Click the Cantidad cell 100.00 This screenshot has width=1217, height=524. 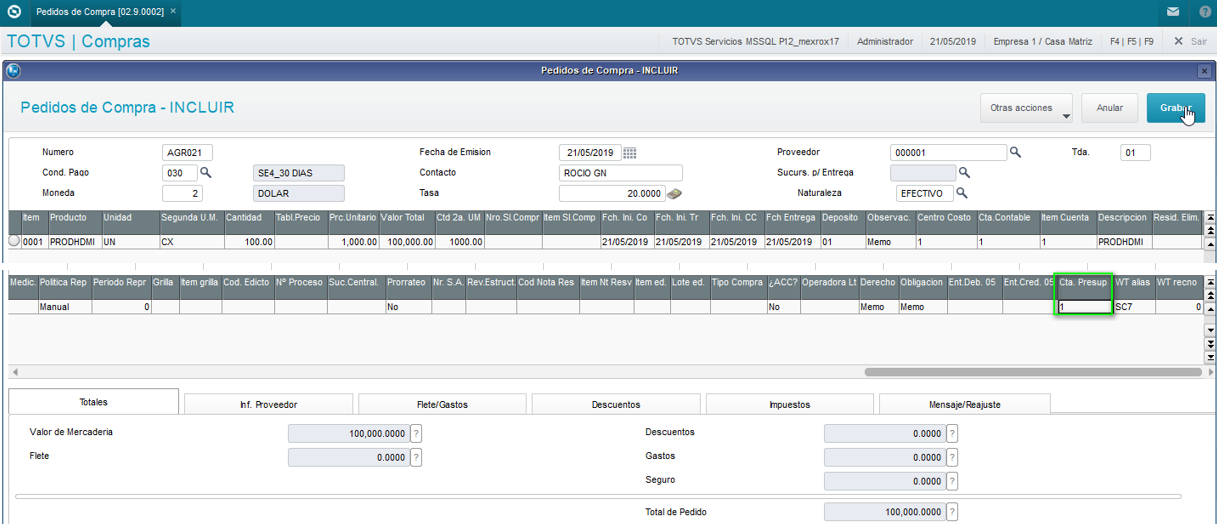point(248,242)
